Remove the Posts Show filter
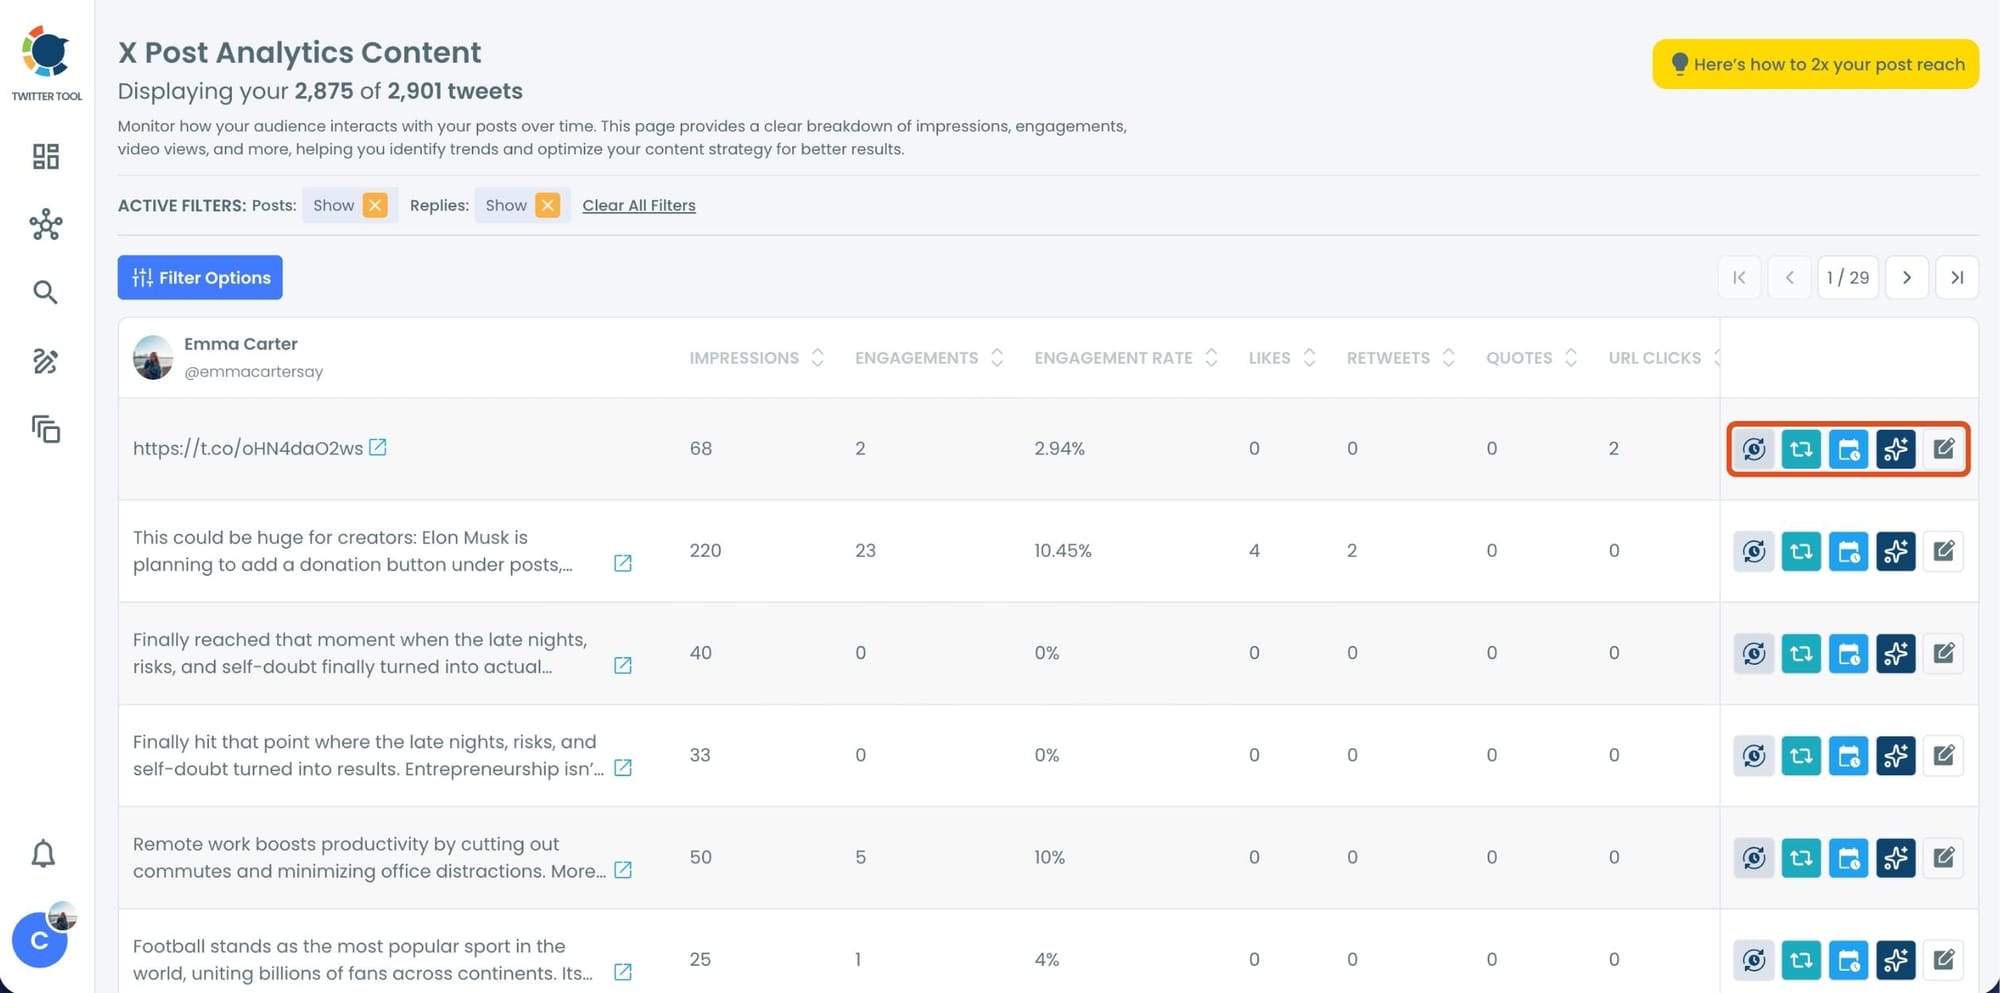This screenshot has width=2000, height=993. tap(375, 205)
